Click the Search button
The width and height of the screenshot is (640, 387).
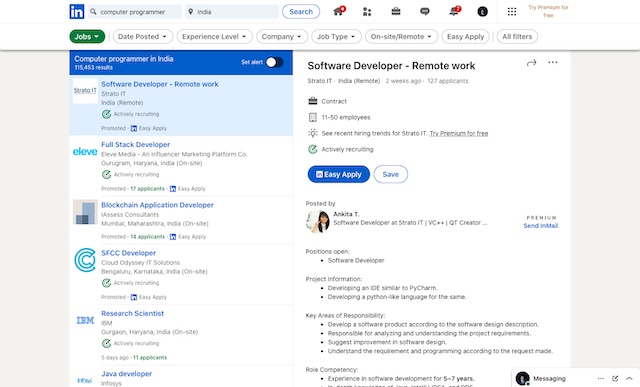301,11
